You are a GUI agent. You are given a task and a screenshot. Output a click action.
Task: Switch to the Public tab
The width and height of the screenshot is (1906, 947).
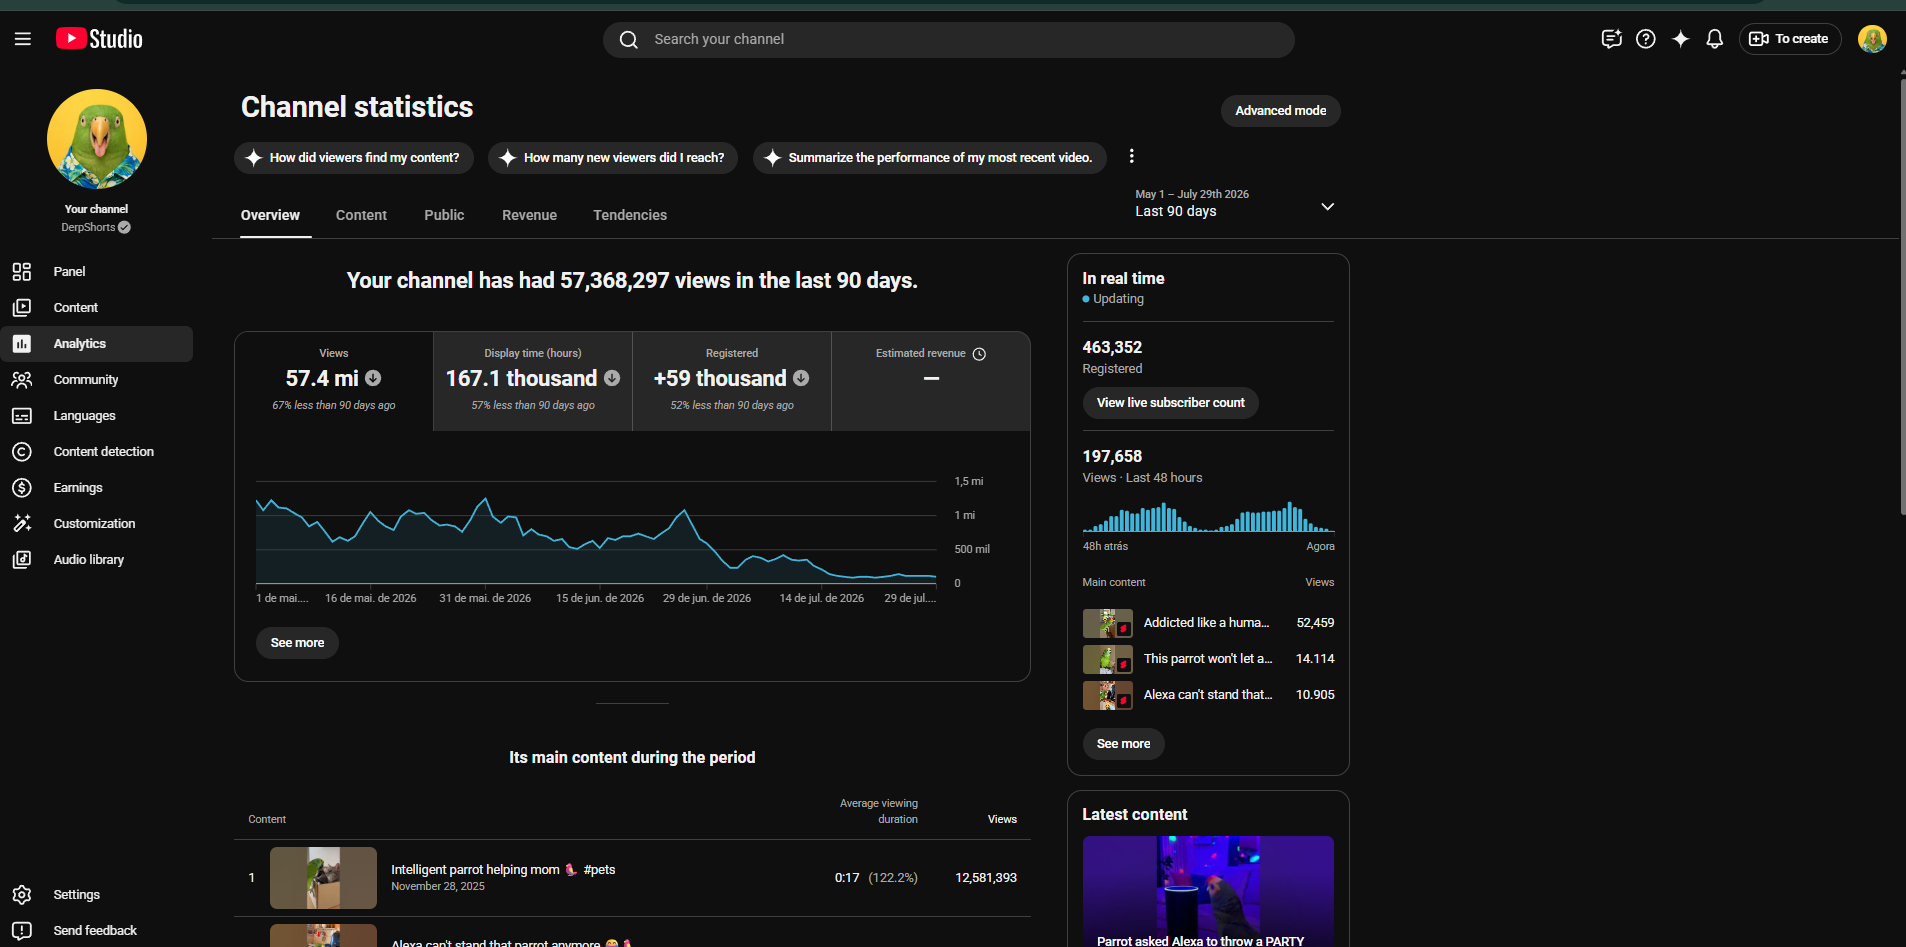pos(444,215)
